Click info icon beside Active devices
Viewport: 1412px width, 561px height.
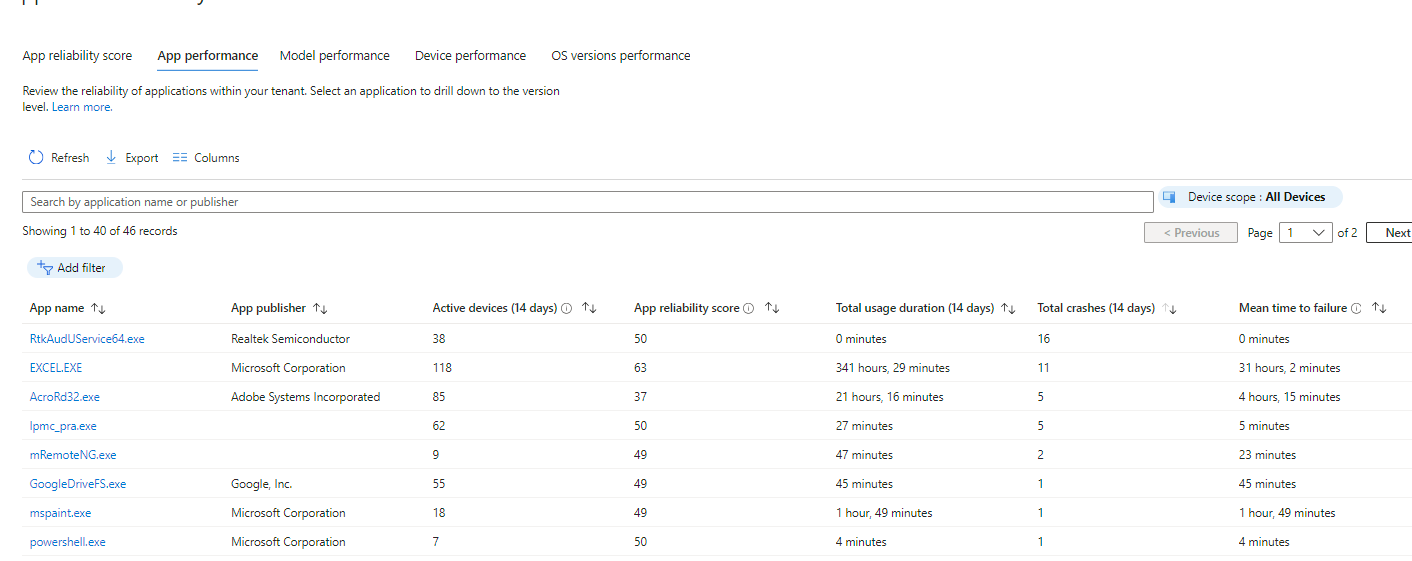tap(567, 308)
